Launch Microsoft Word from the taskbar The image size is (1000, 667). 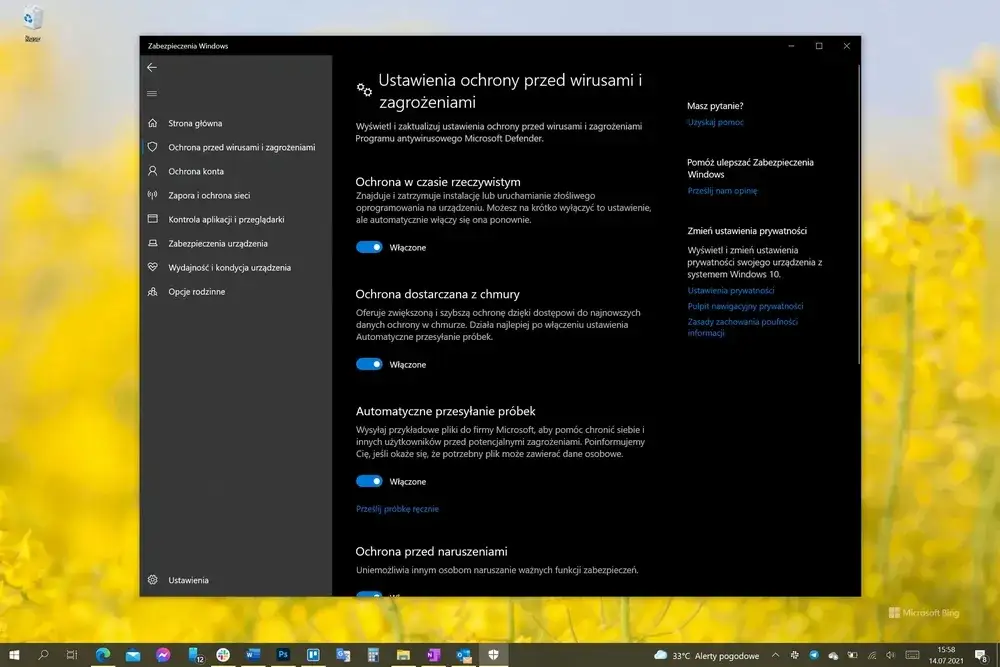pos(253,655)
